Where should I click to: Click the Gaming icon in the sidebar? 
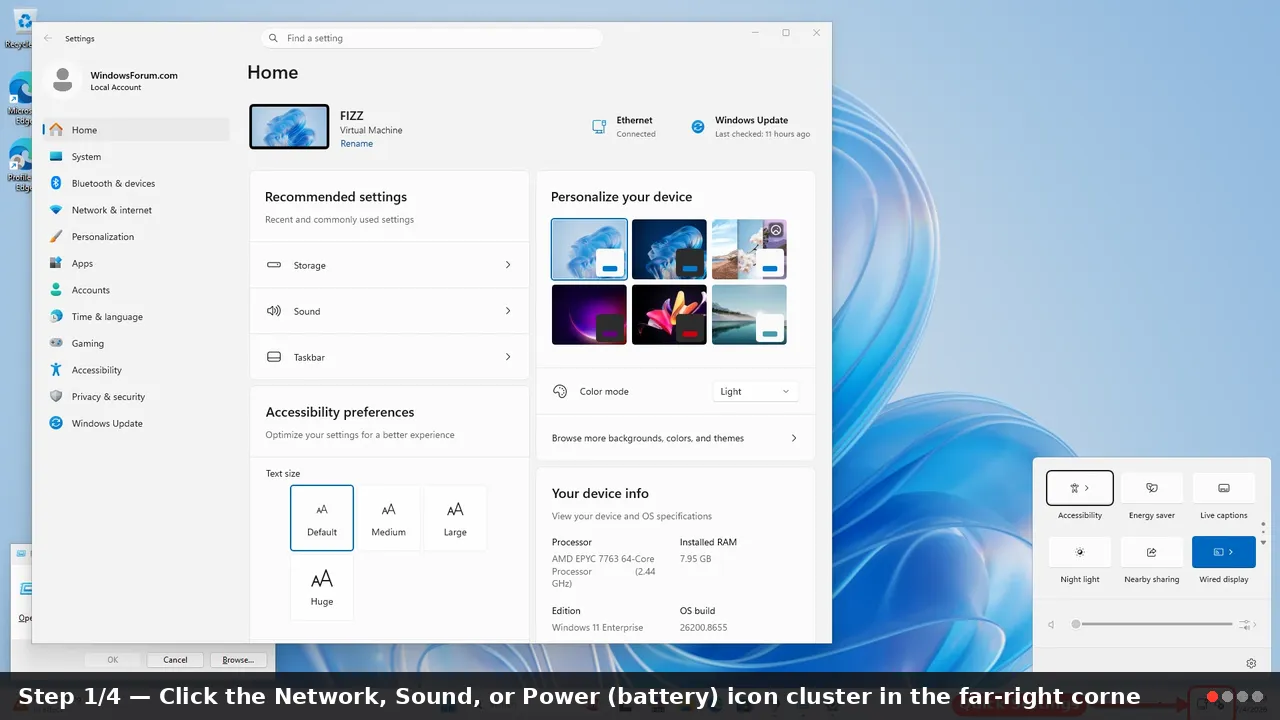click(x=56, y=343)
